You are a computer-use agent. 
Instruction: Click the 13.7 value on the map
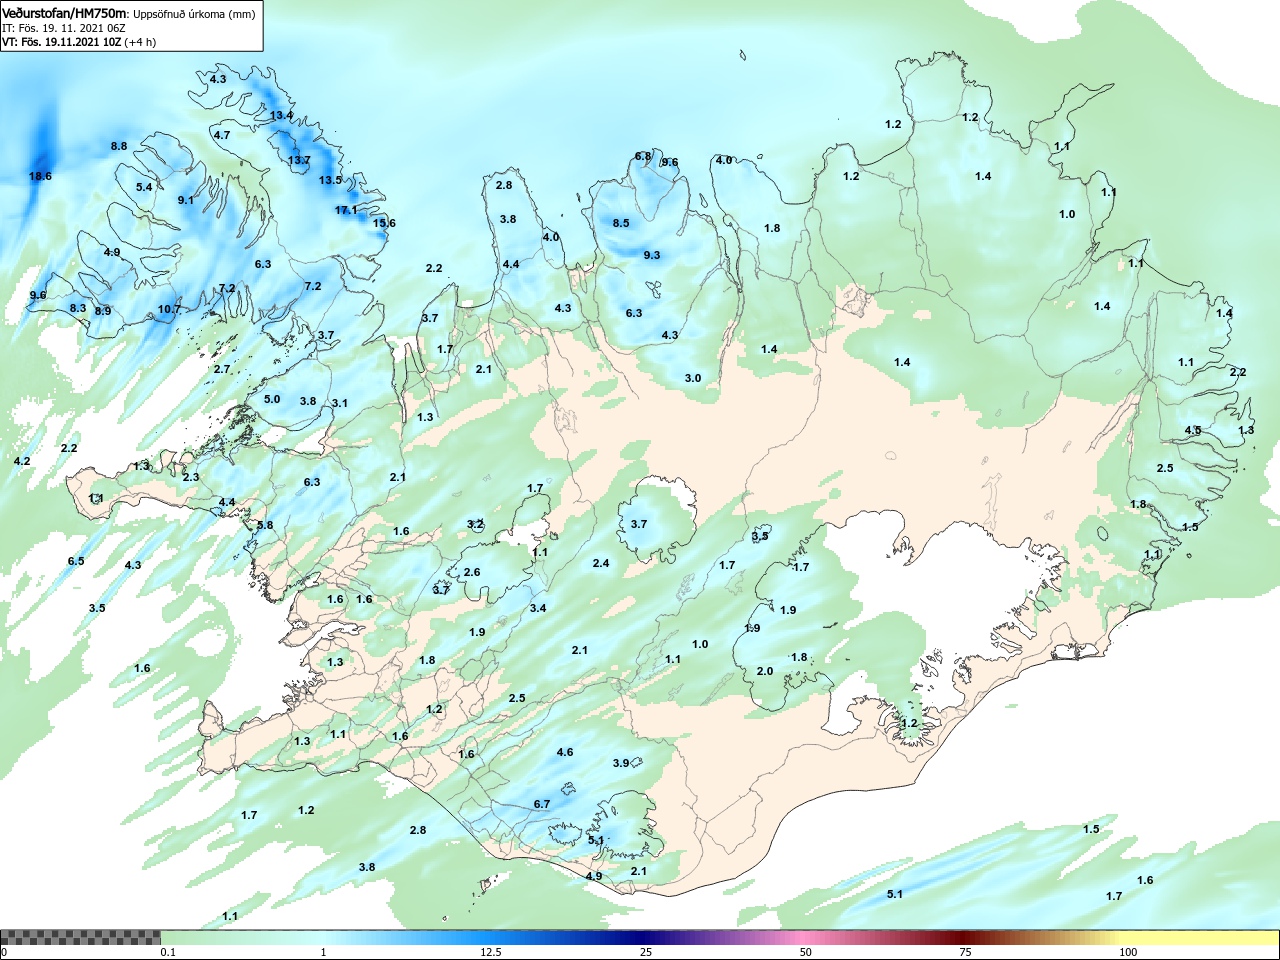point(299,160)
